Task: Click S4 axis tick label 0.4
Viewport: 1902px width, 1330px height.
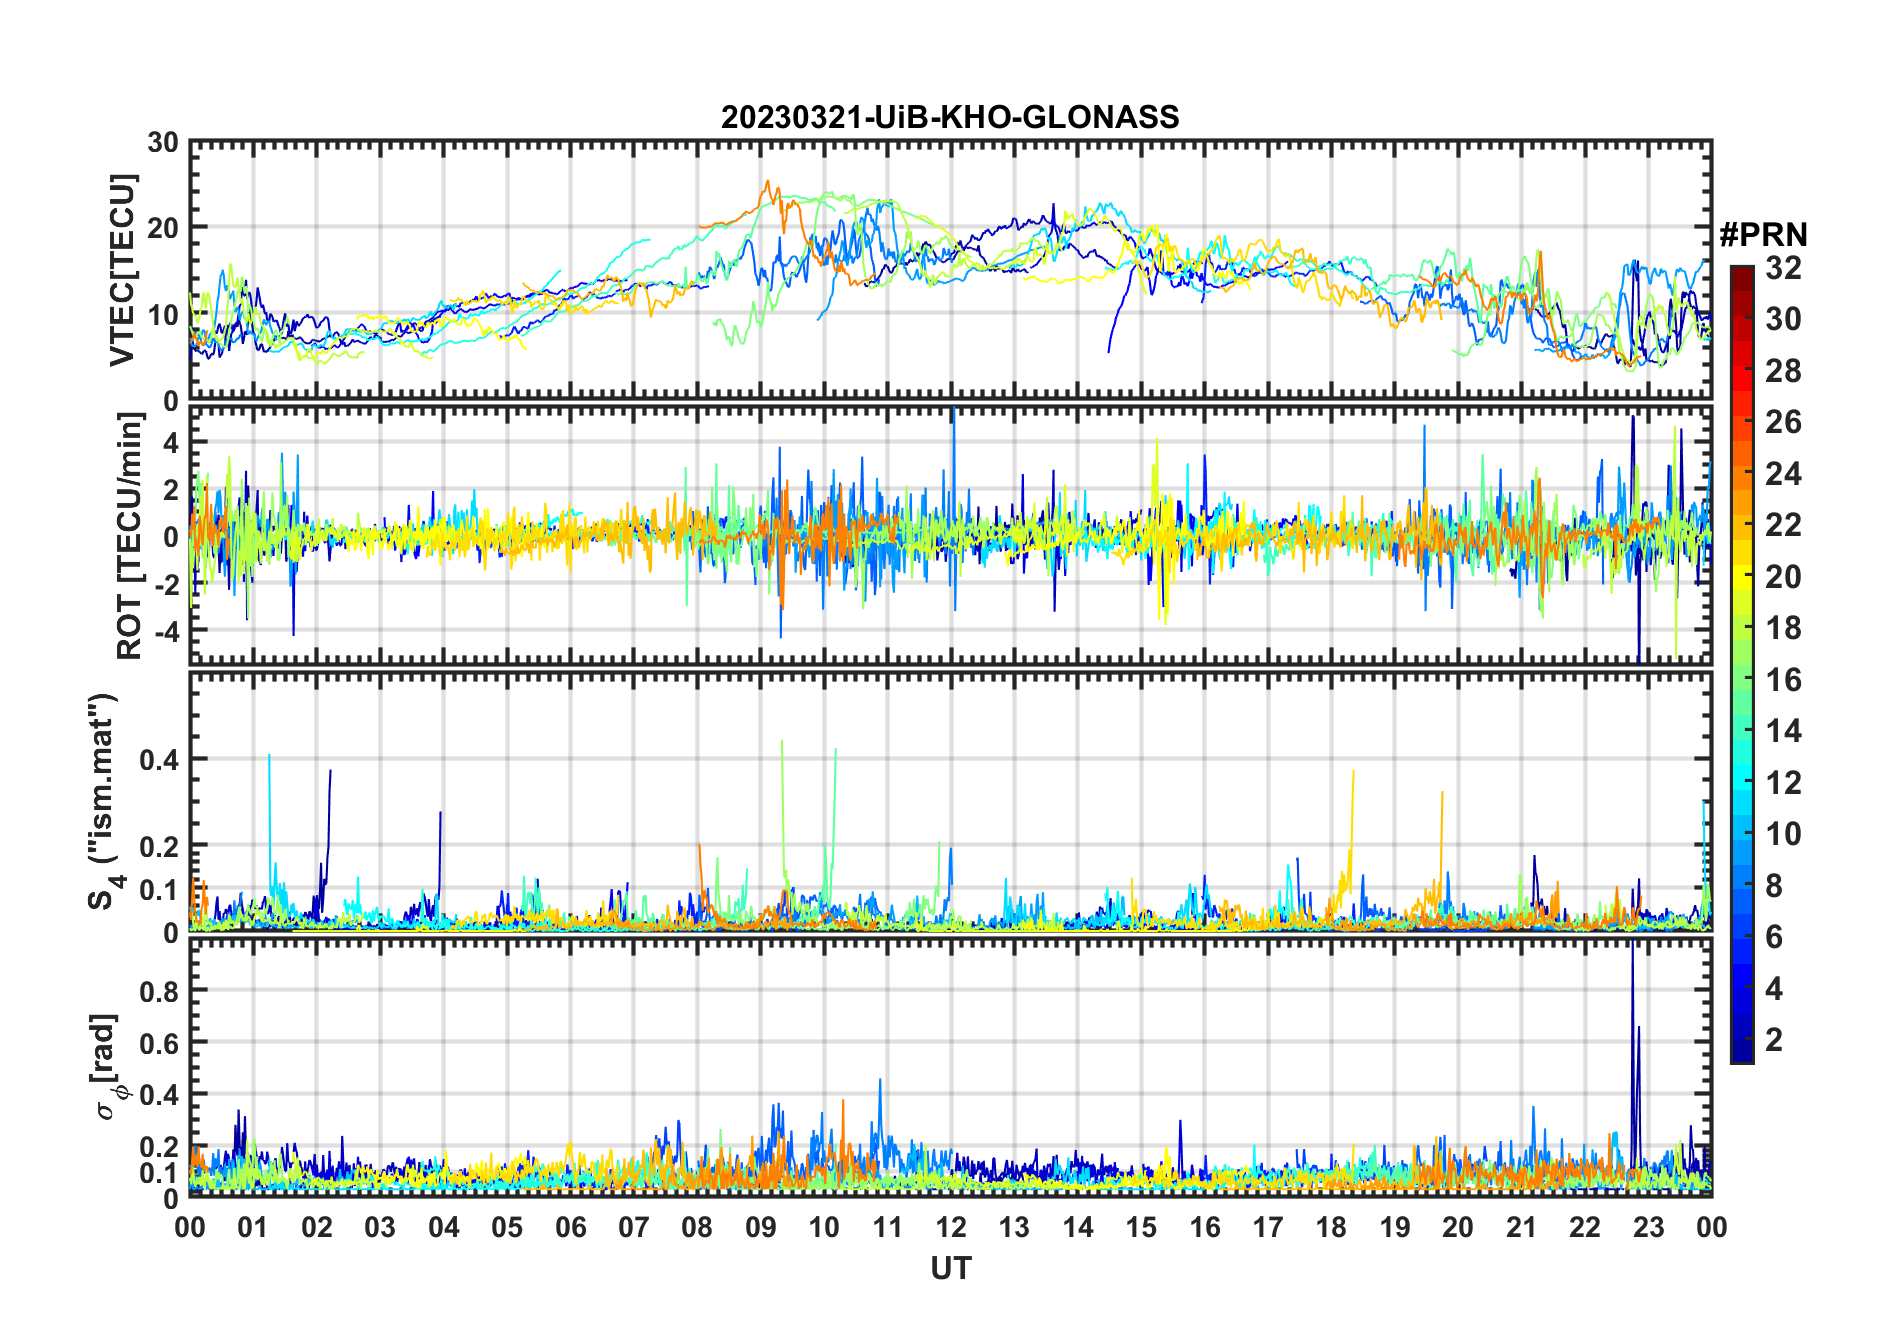Action: [159, 760]
